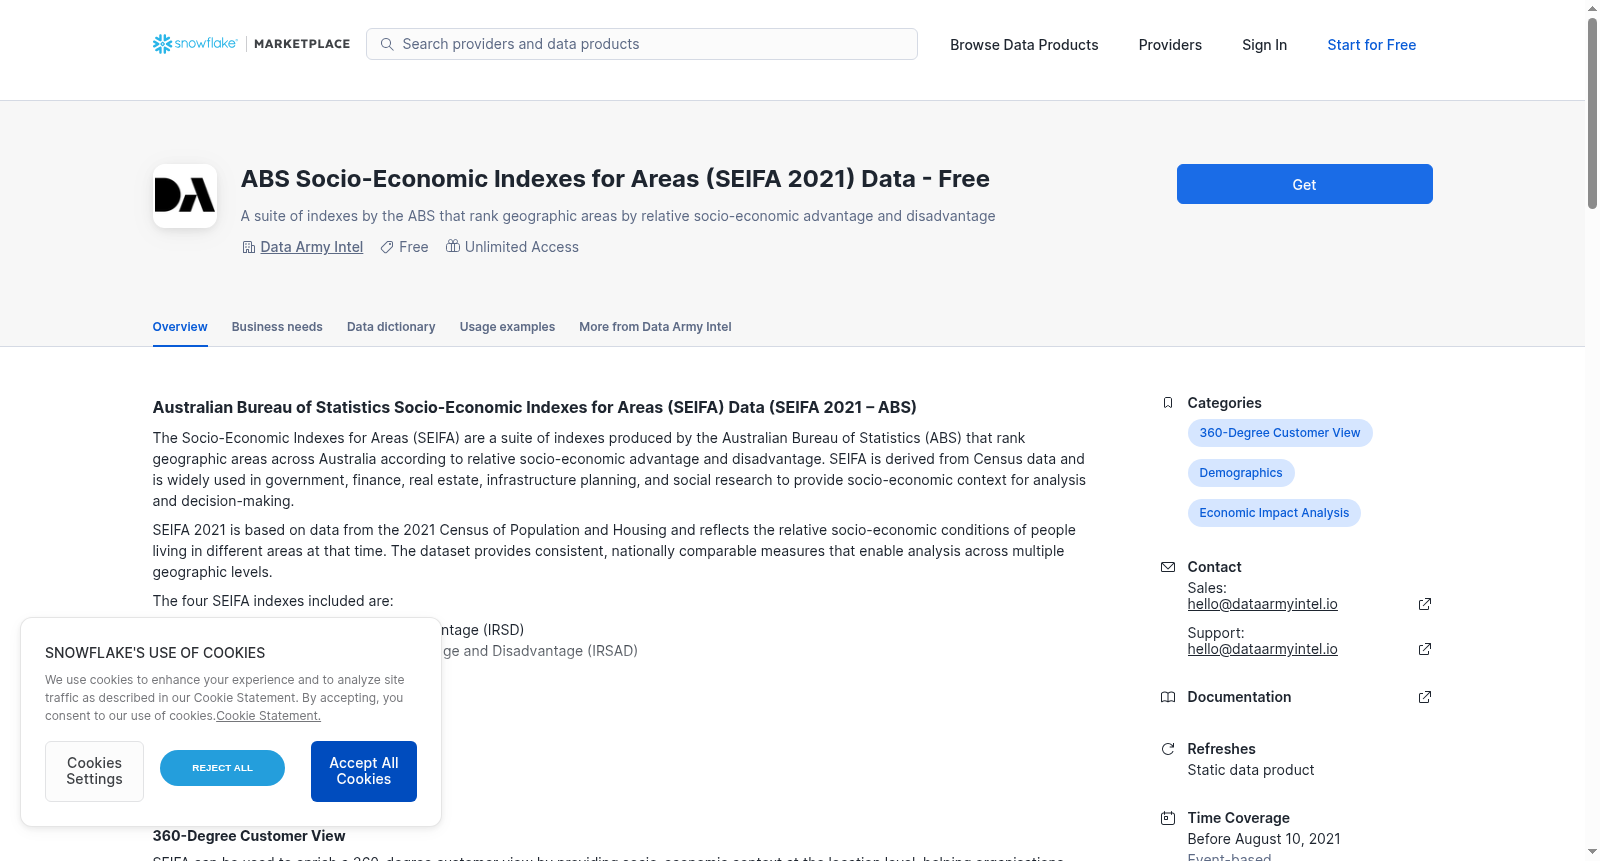Click the Snowflake logo
Viewport: 1600px width, 861px height.
195,44
